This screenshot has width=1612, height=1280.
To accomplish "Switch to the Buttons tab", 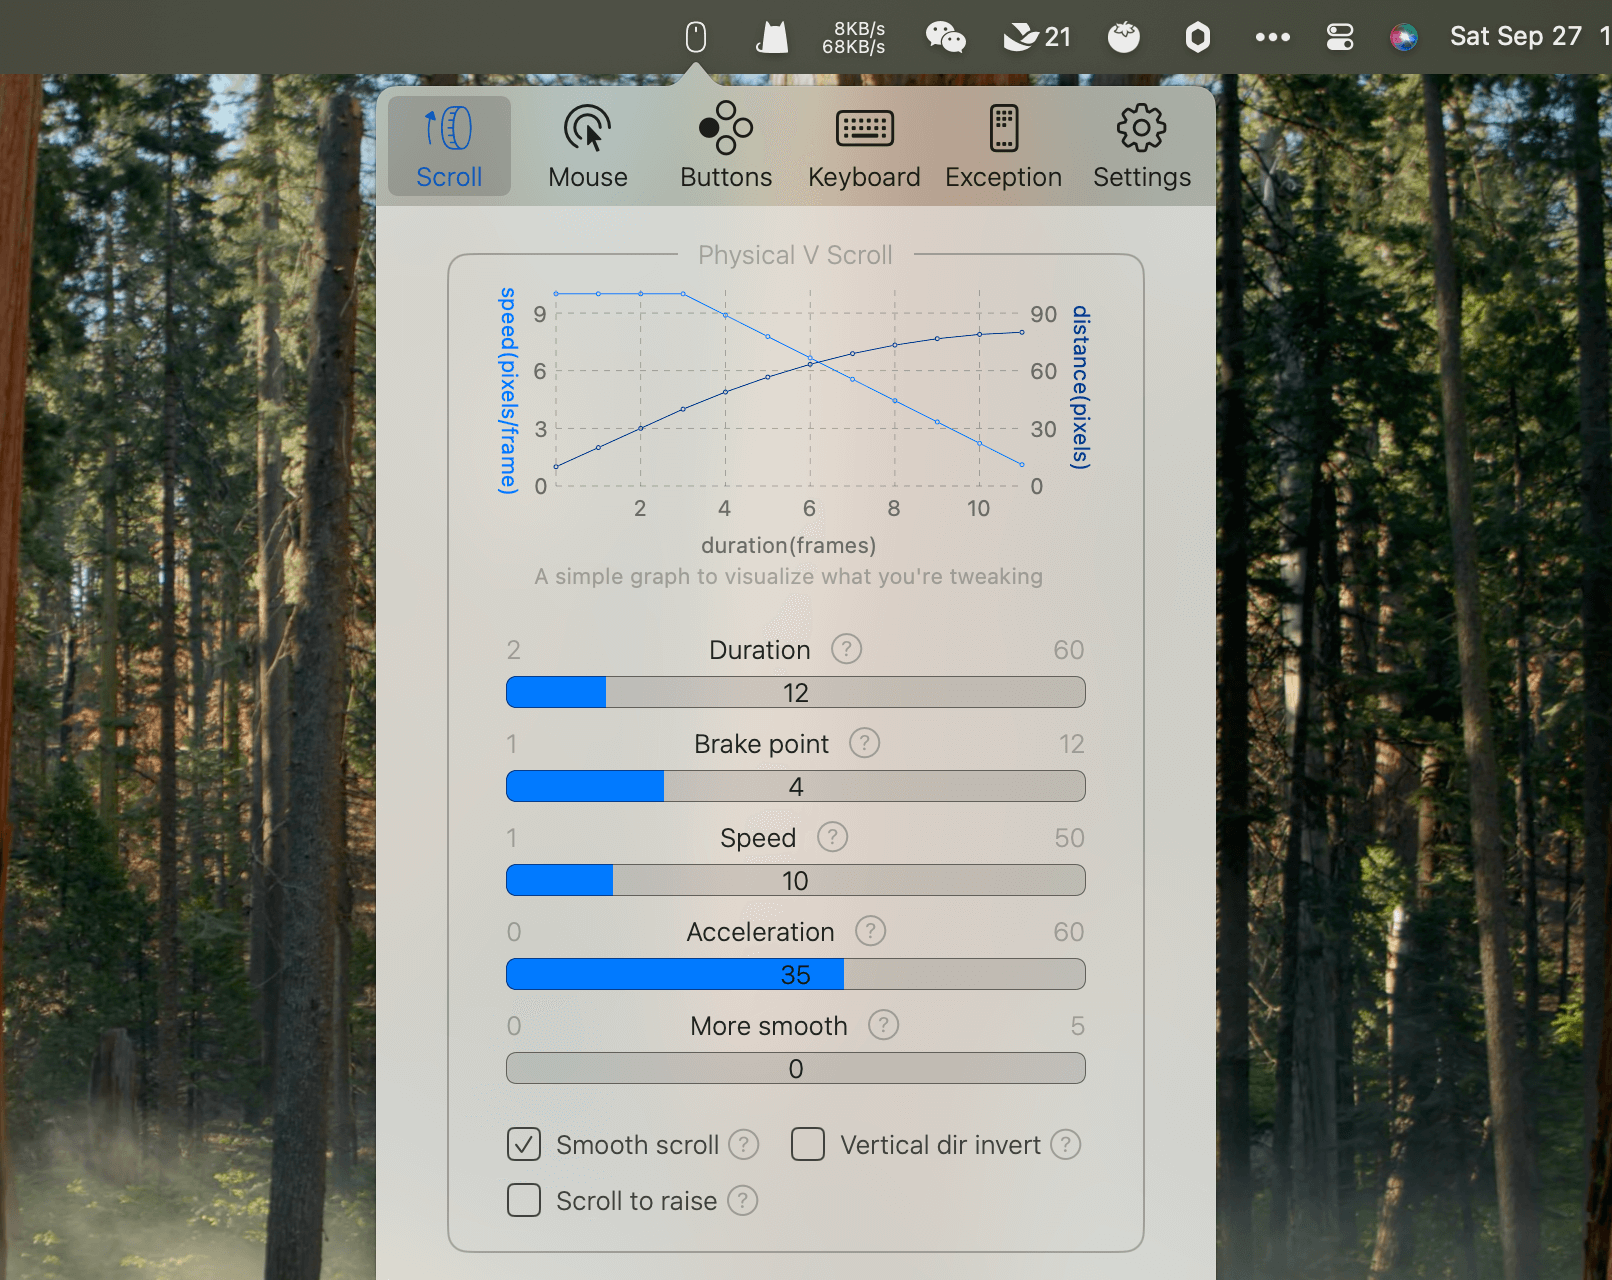I will 726,147.
